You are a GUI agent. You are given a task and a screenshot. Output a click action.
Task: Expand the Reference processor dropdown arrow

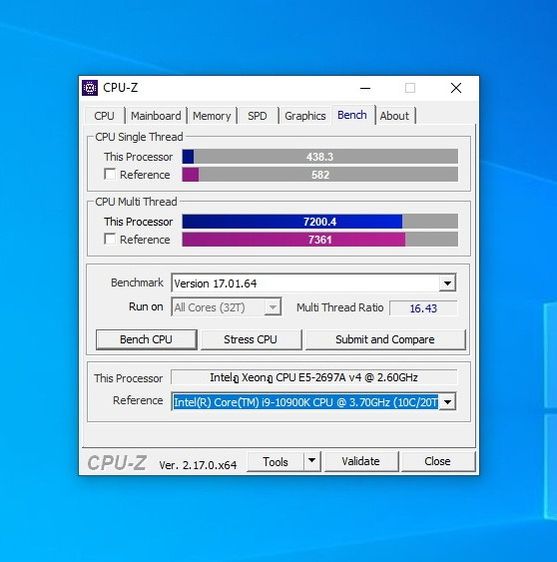tap(448, 402)
